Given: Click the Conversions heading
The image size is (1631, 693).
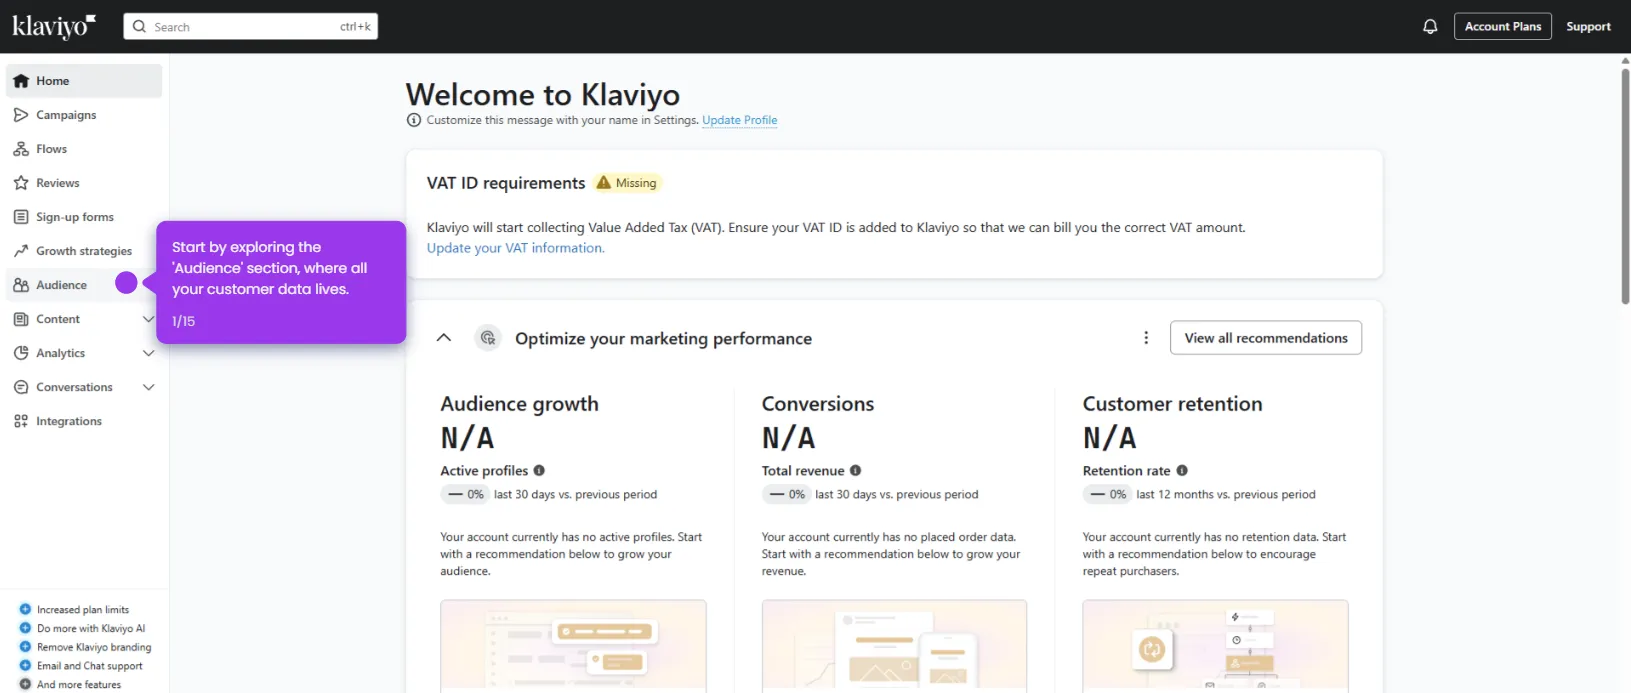Looking at the screenshot, I should (x=818, y=404).
